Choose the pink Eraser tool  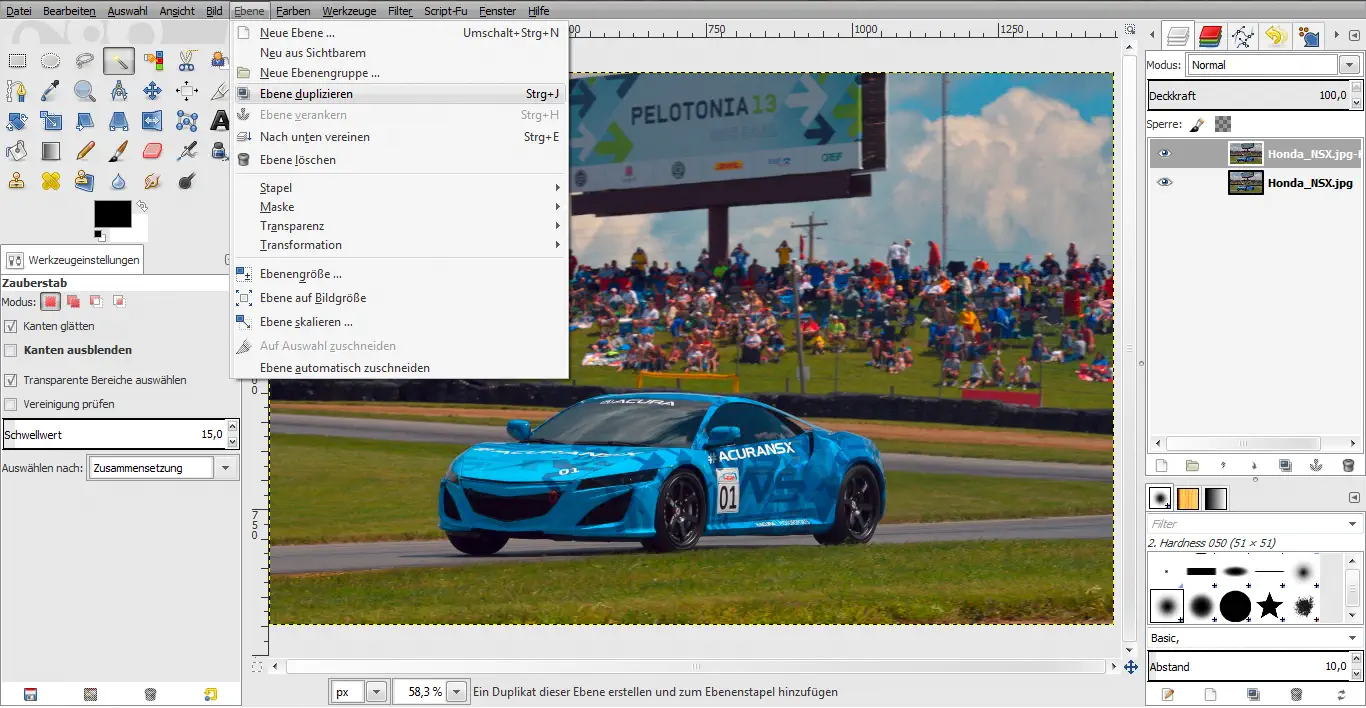(152, 151)
